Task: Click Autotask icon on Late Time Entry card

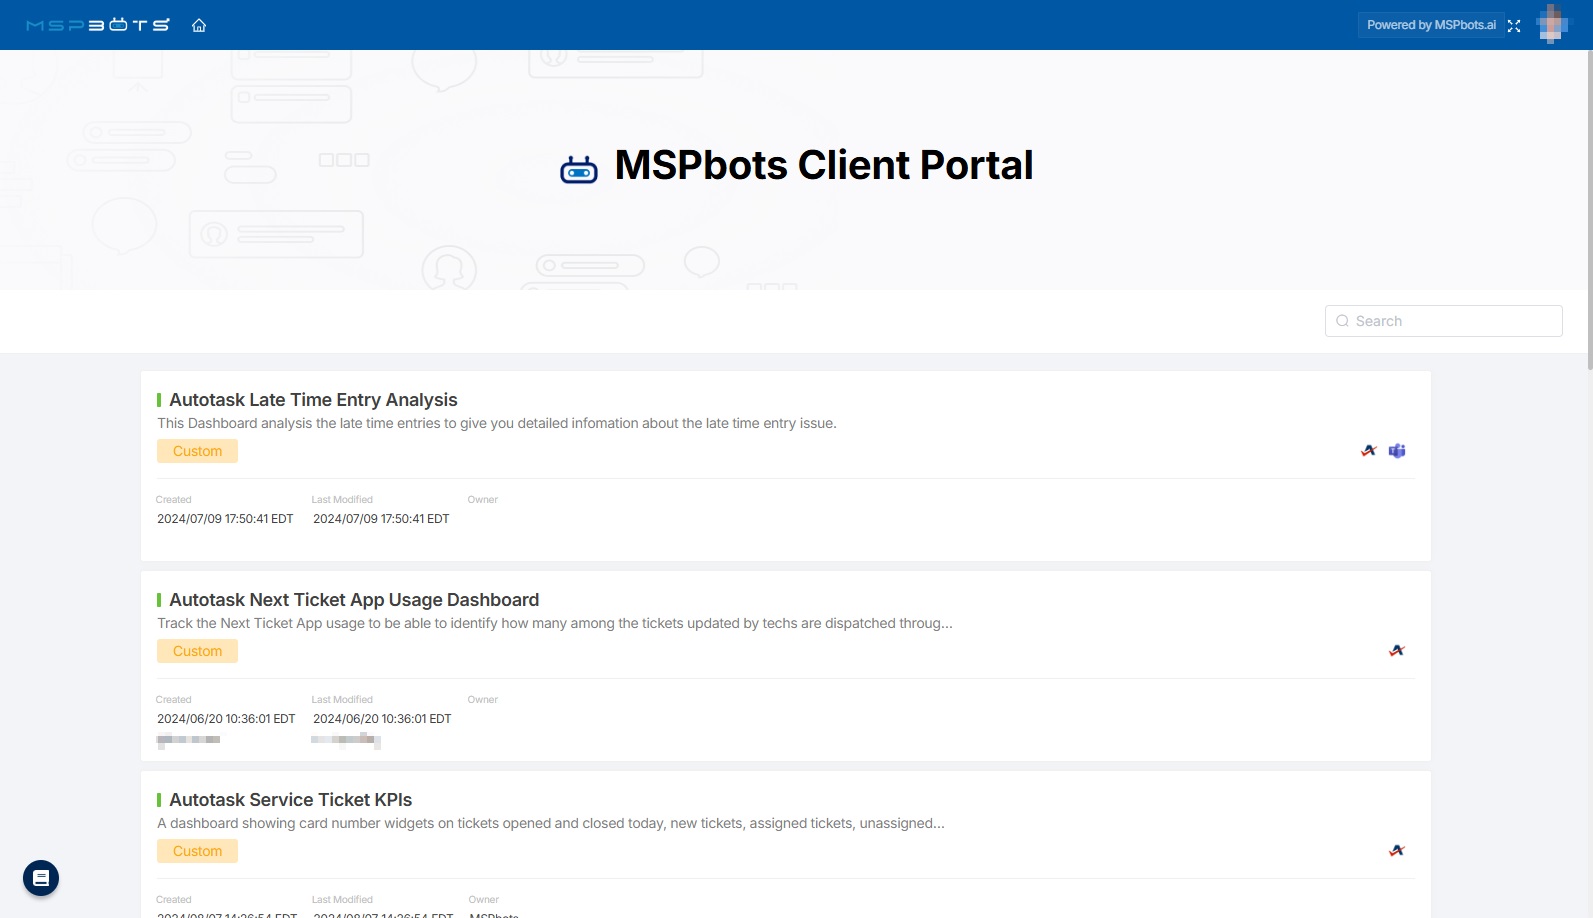Action: (x=1369, y=451)
